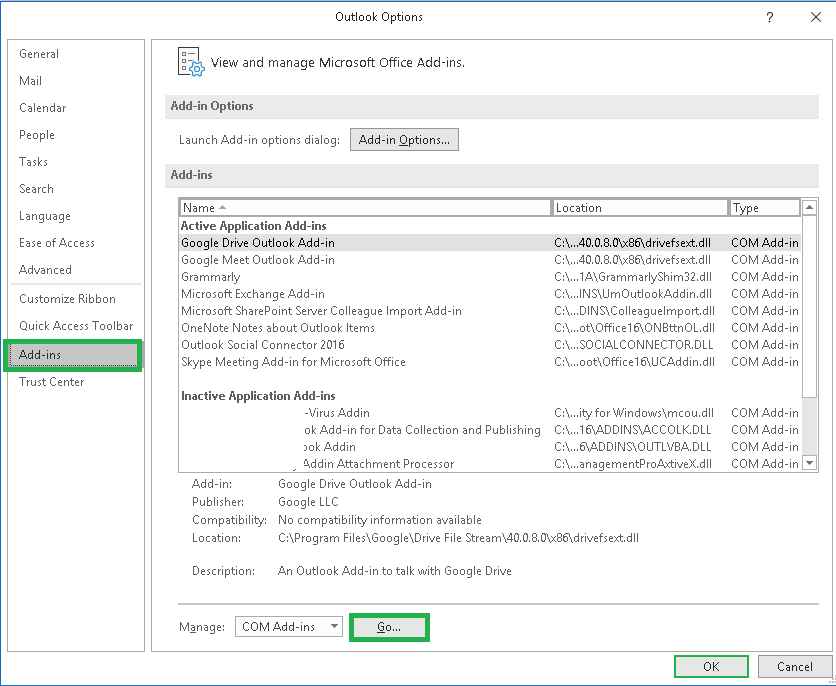Screen dimensions: 836x686
Task: Sort by the Location column header
Action: pos(639,208)
